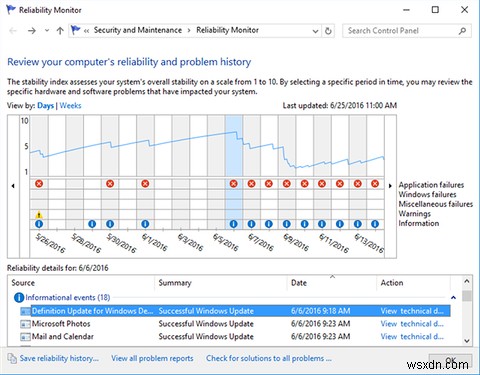The image size is (480, 375).
Task: Click the Reliability Monitor title bar flag icon
Action: 11,10
